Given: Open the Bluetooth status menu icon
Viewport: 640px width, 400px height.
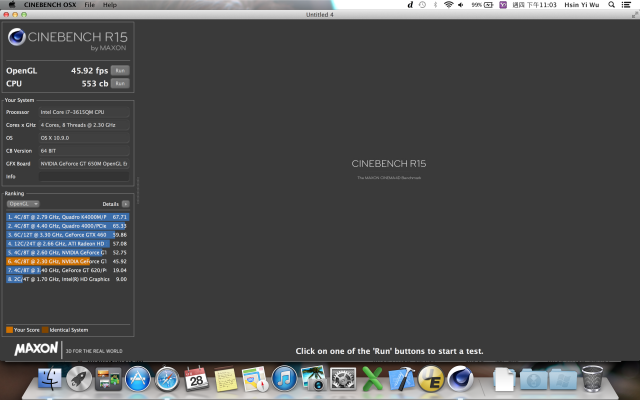Looking at the screenshot, I should pyautogui.click(x=435, y=4).
